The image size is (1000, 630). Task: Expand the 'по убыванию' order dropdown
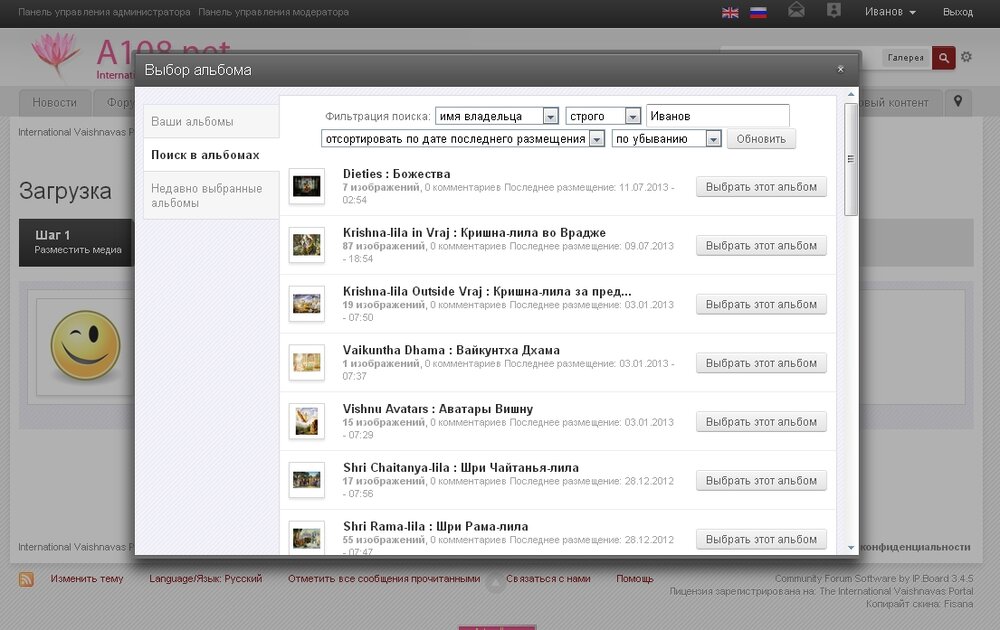[666, 139]
